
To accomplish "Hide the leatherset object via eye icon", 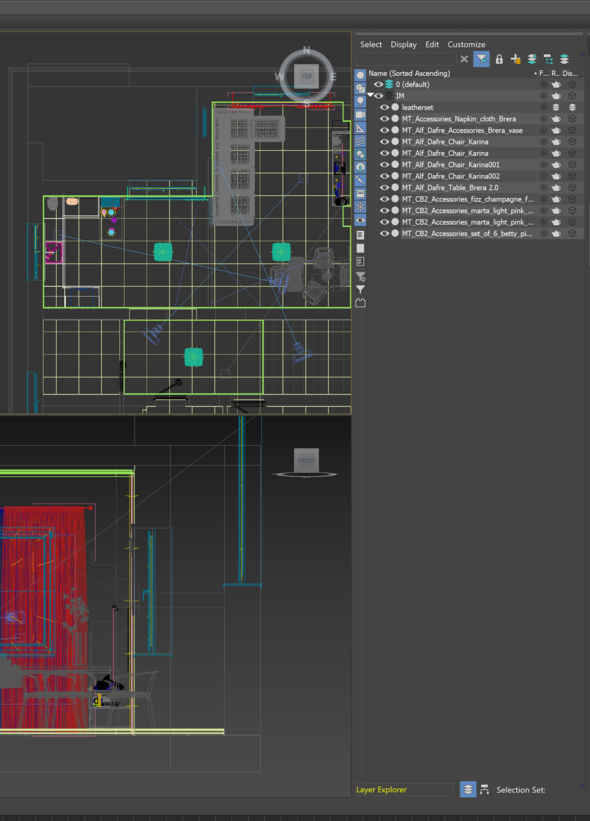I will pyautogui.click(x=385, y=107).
